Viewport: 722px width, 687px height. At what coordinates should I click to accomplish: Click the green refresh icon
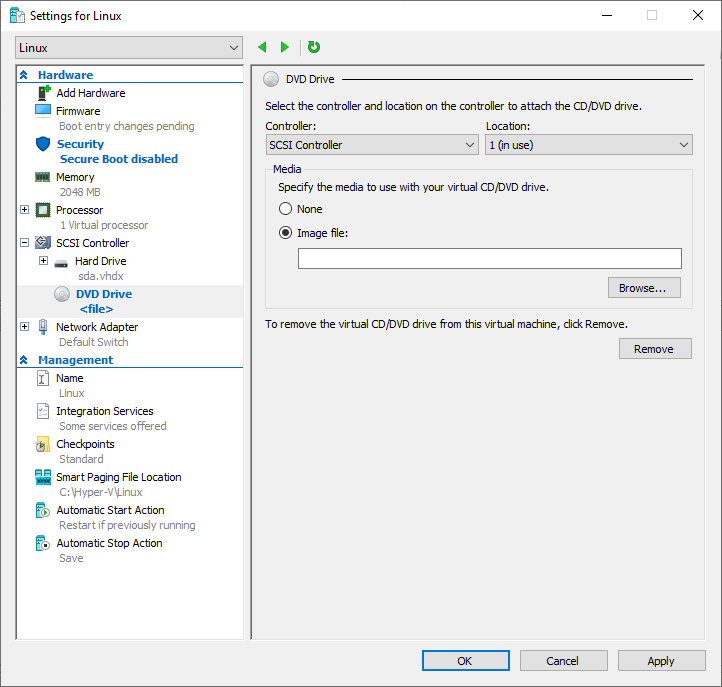pyautogui.click(x=314, y=47)
